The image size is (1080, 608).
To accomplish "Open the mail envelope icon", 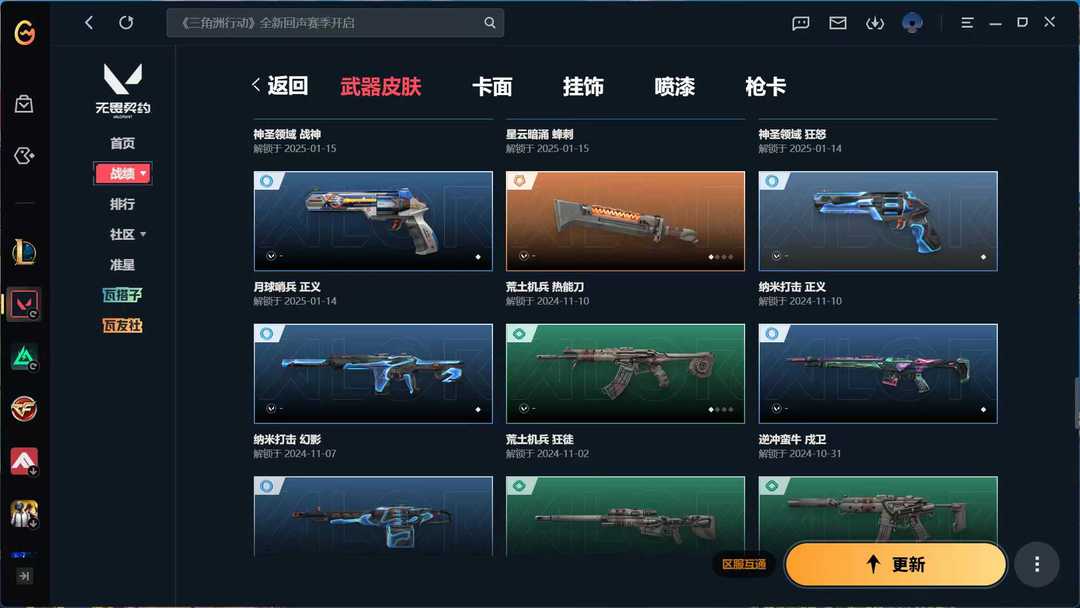I will coord(838,23).
